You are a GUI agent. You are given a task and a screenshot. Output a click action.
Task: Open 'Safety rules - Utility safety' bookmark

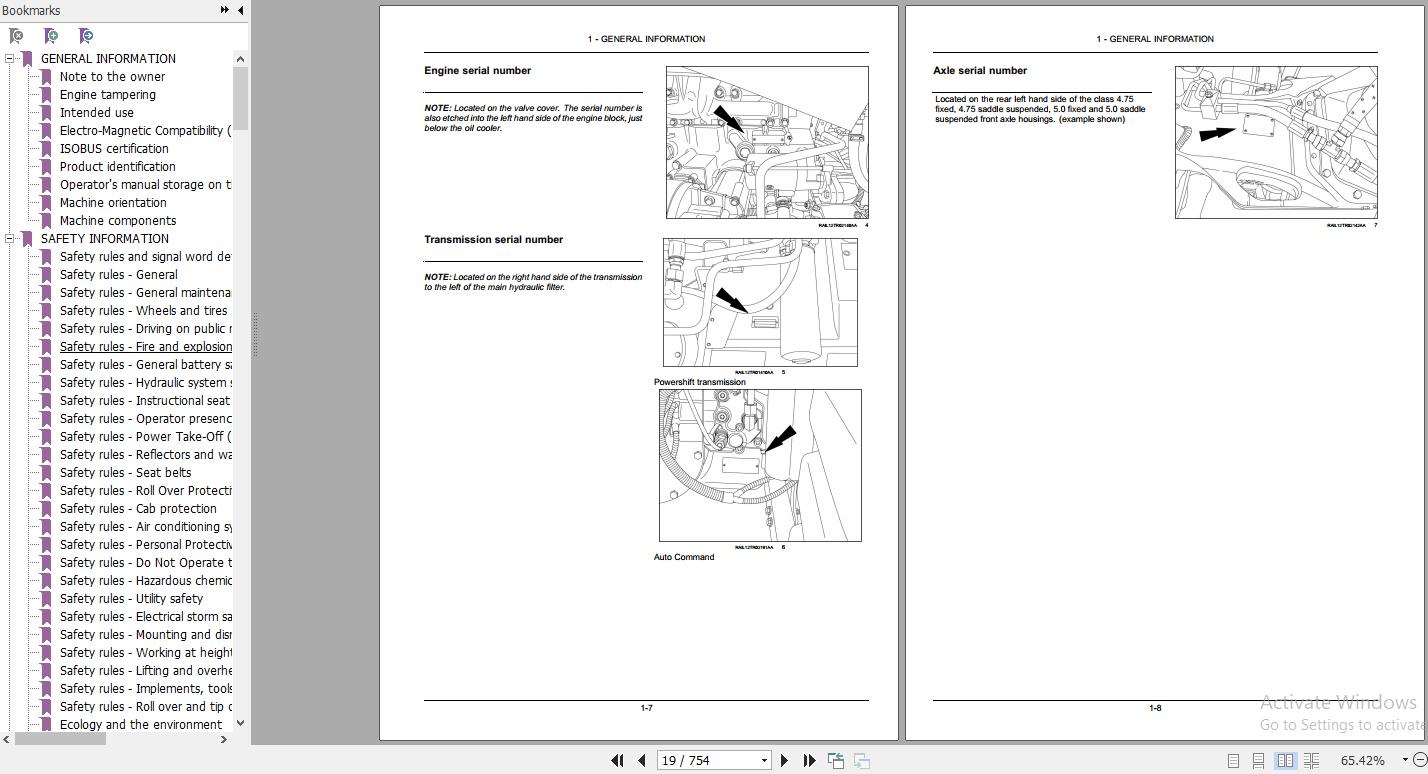pyautogui.click(x=131, y=599)
